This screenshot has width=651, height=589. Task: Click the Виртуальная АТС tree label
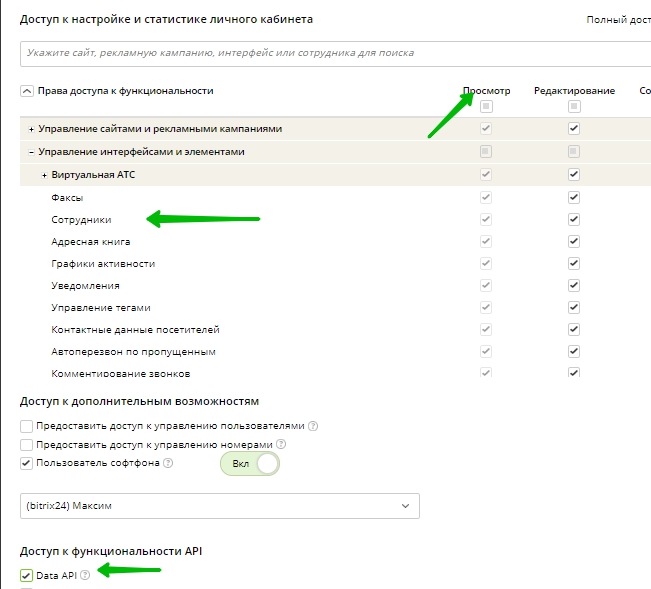click(x=93, y=175)
